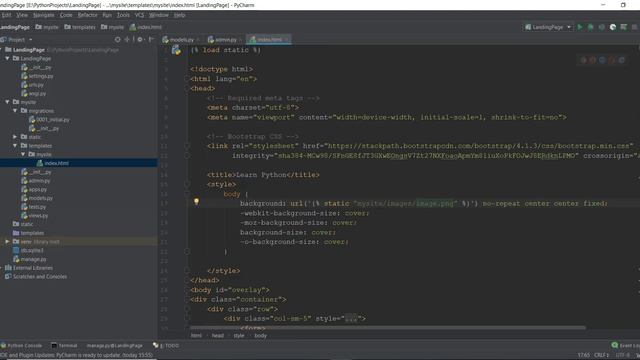640x360 pixels.
Task: Unfold the collapsed style attribute placeholder
Action: point(351,318)
